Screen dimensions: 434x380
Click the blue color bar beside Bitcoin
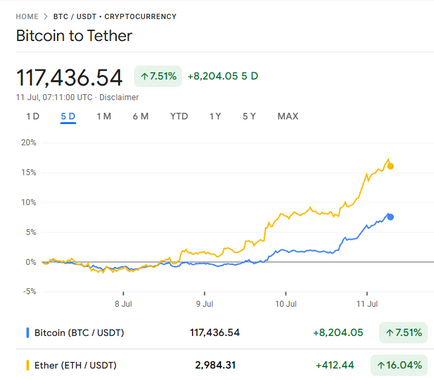27,333
